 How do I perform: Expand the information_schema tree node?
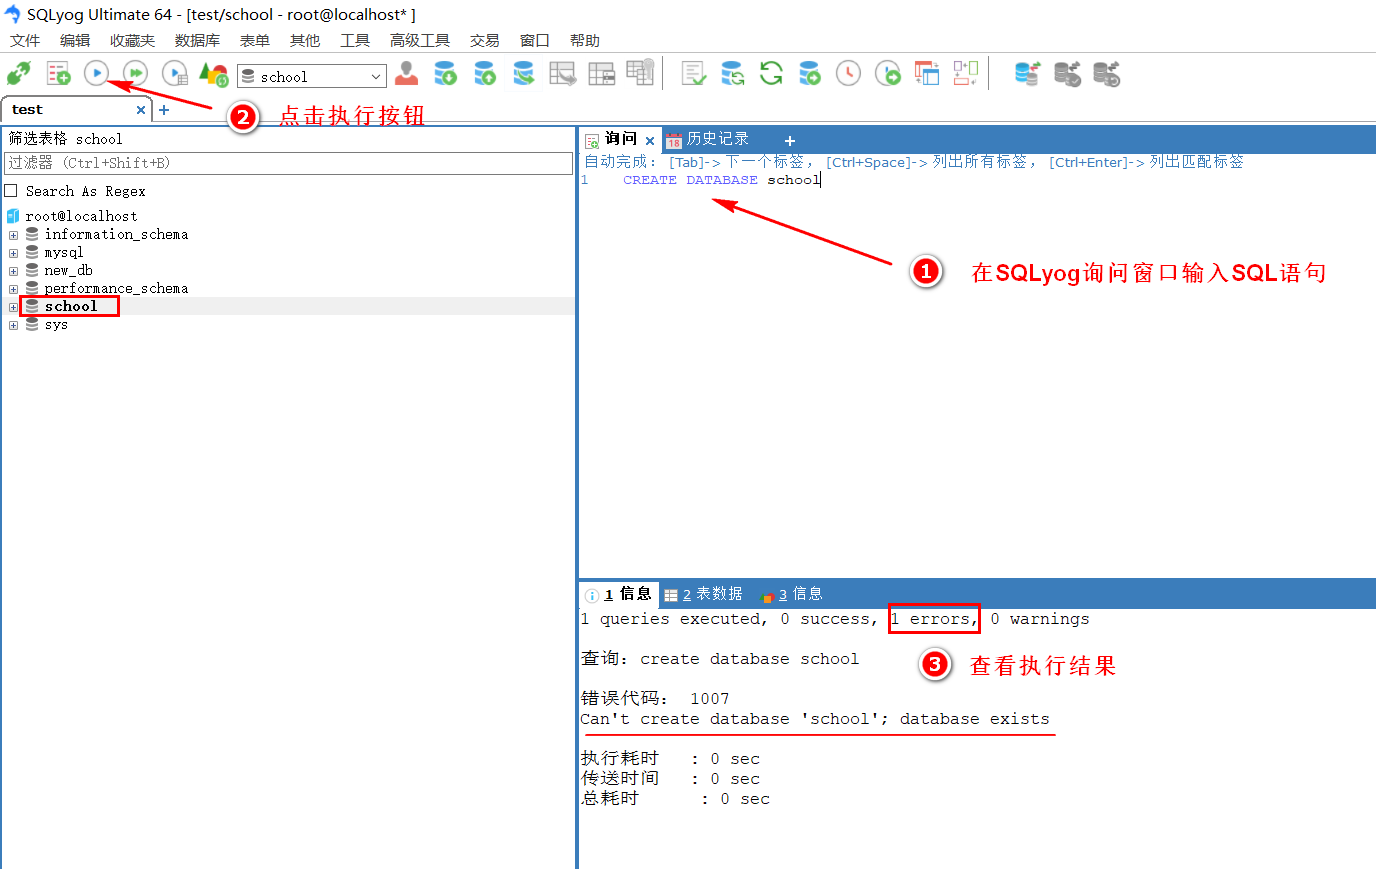click(x=13, y=235)
